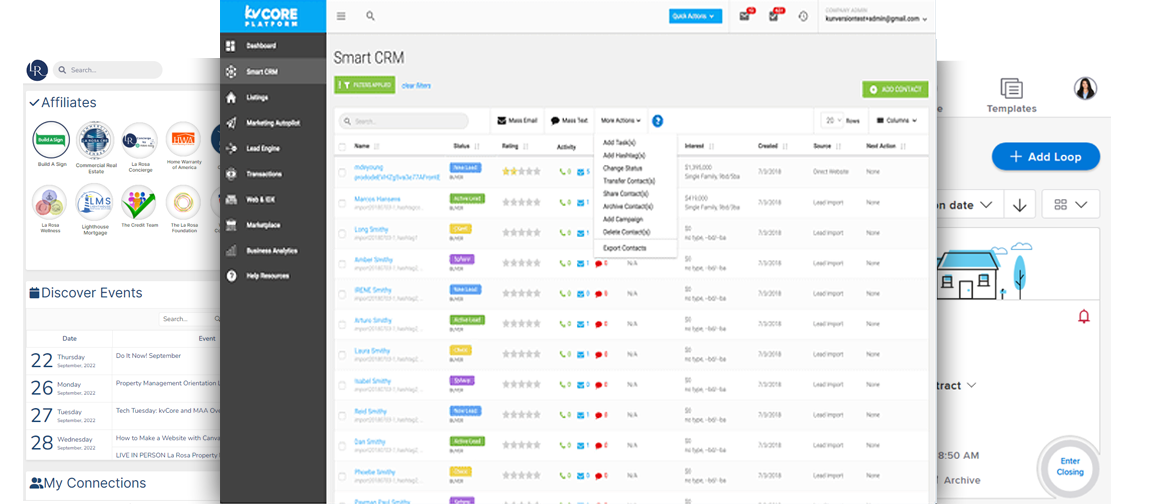Screen dimensions: 1170x504
Task: Sort the table by the Name column
Action: tap(366, 146)
